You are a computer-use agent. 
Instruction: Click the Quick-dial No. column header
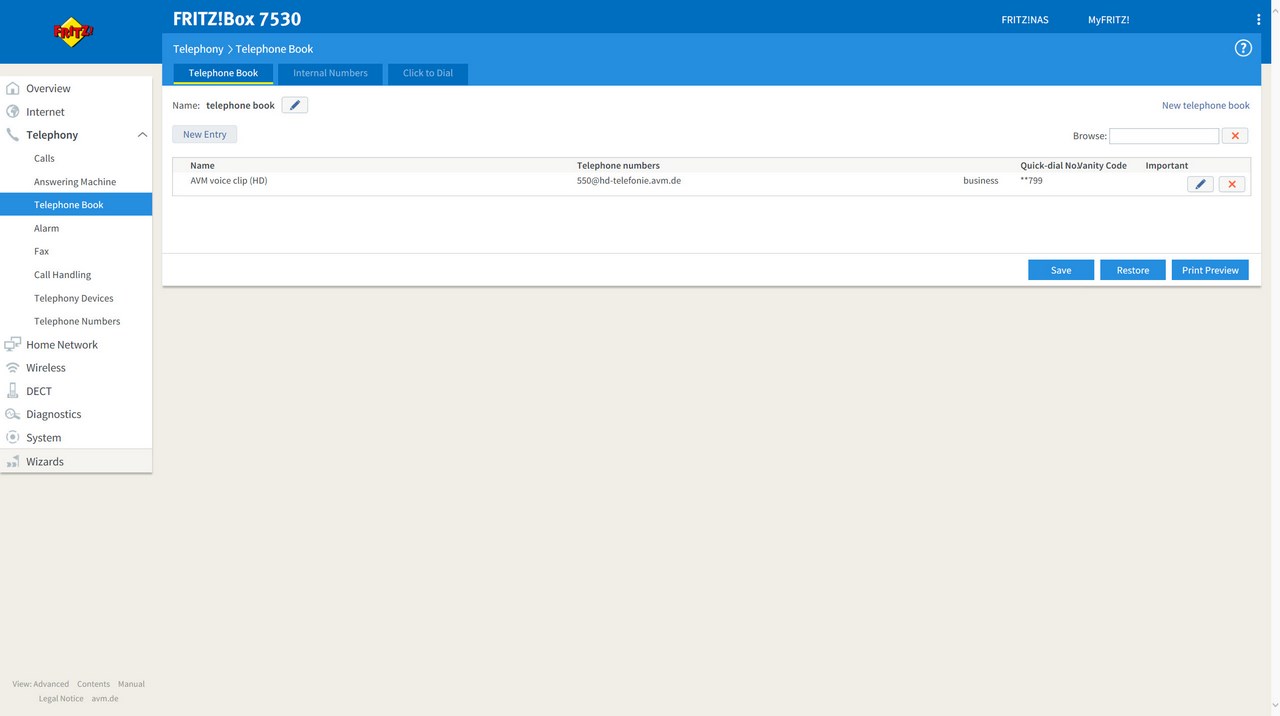point(1049,166)
